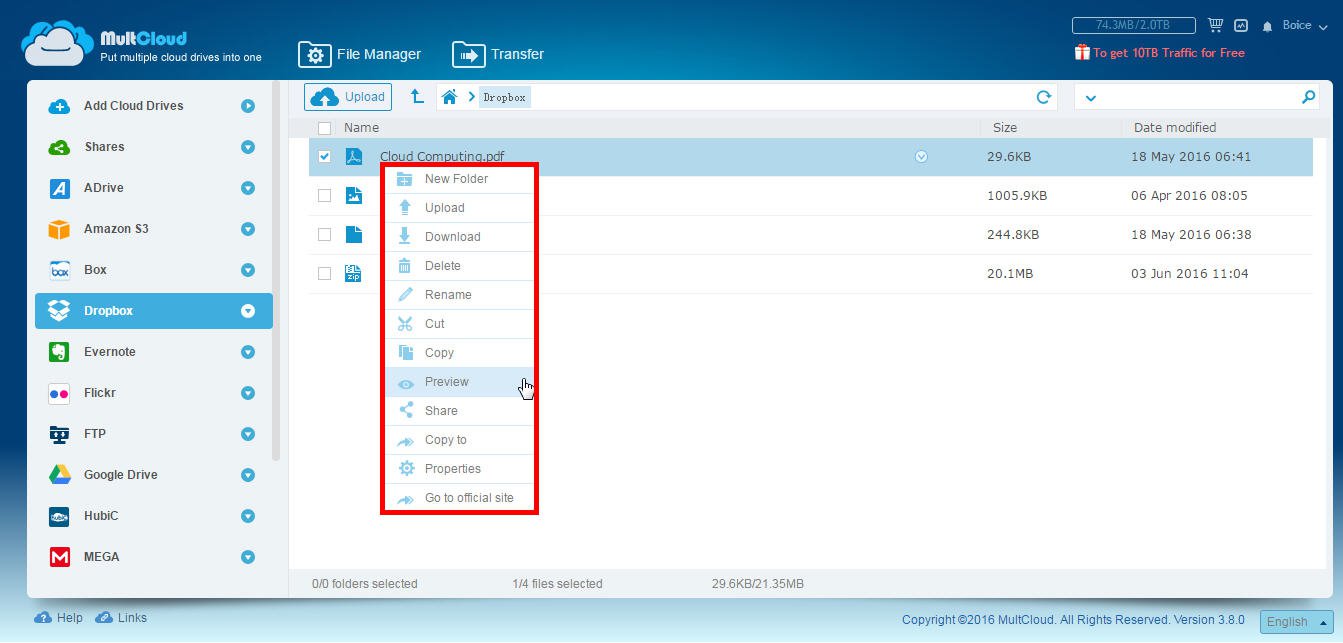Open the Boice account dropdown
The image size is (1343, 643).
click(x=1305, y=26)
